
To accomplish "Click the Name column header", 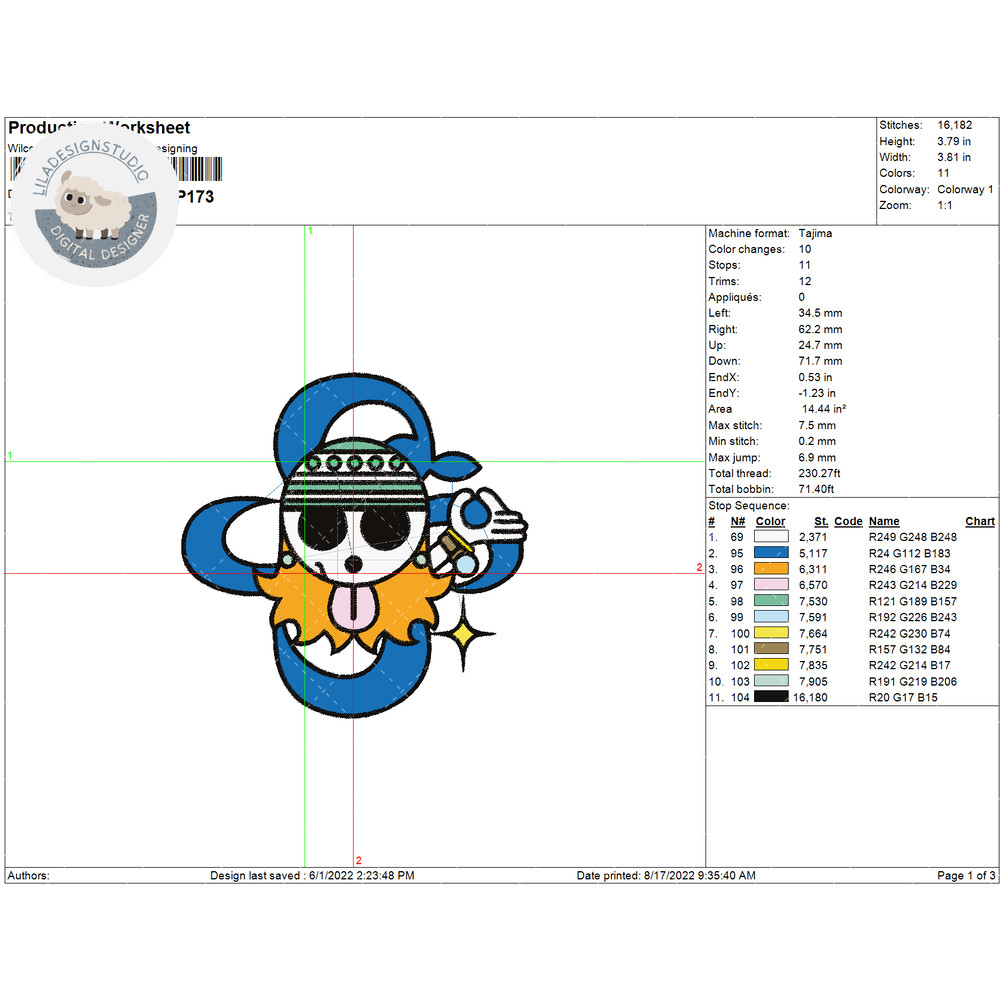I will point(884,521).
